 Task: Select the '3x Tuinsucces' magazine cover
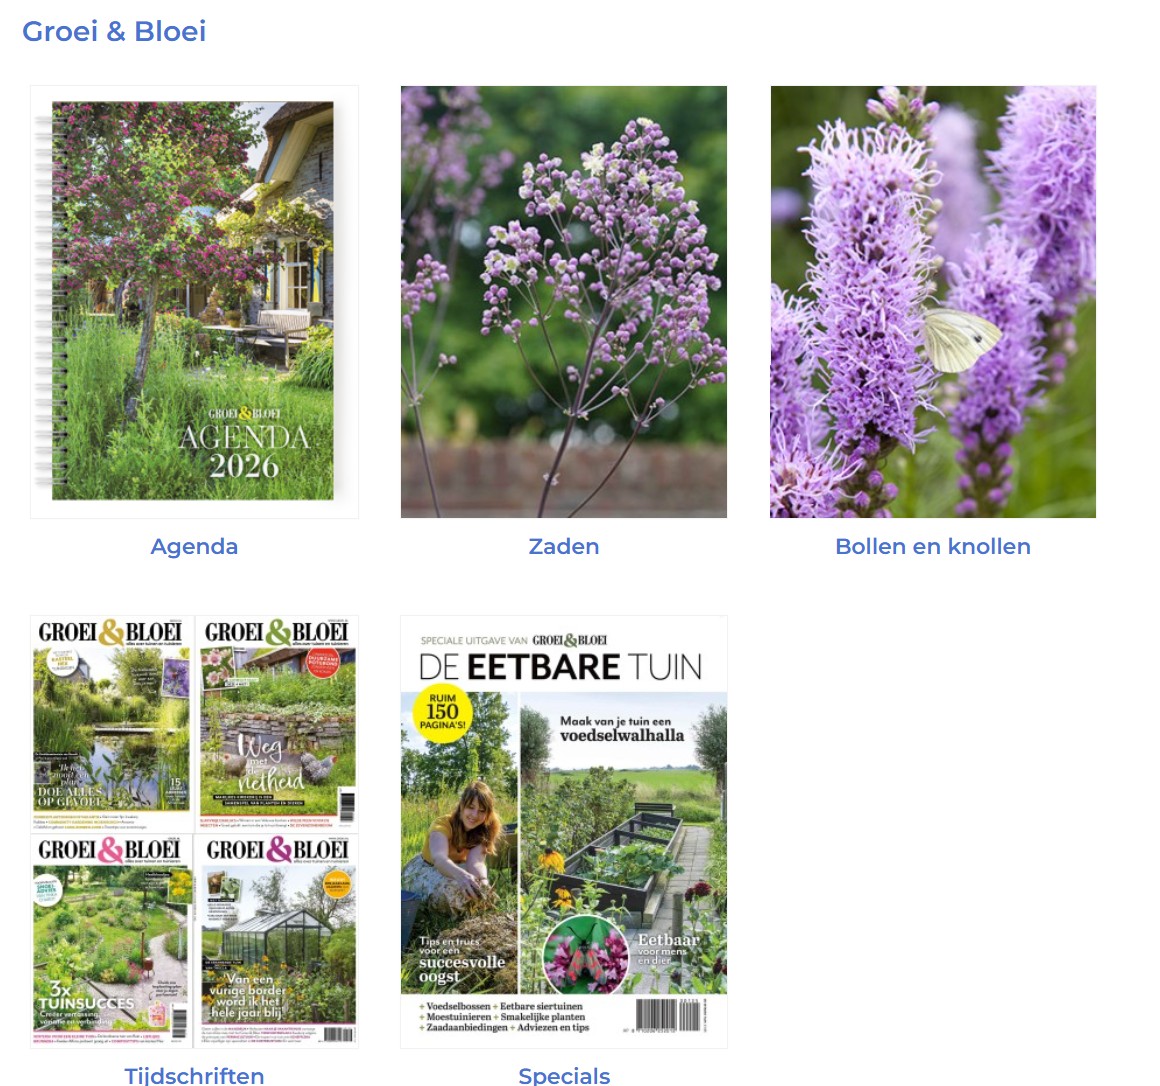pos(111,940)
